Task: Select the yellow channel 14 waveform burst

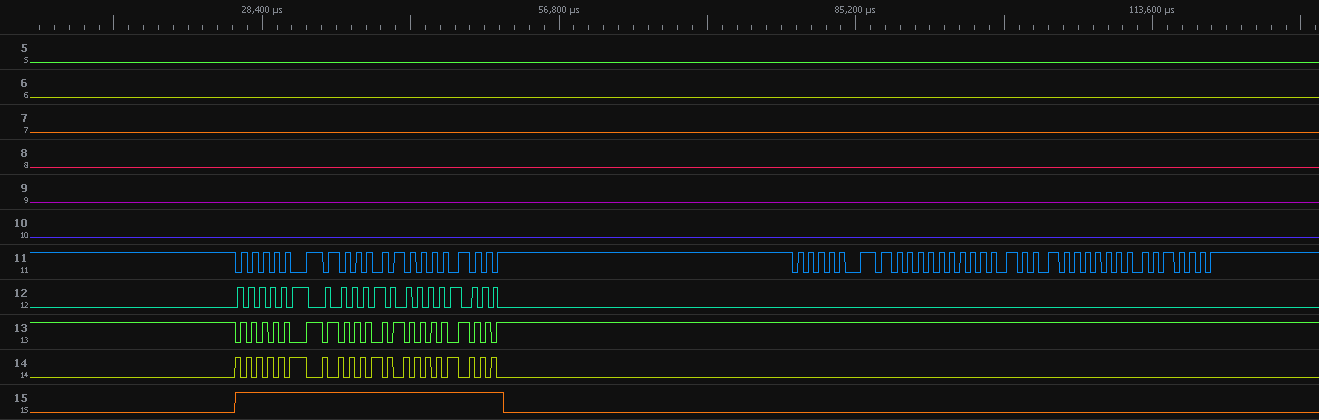Action: click(366, 367)
